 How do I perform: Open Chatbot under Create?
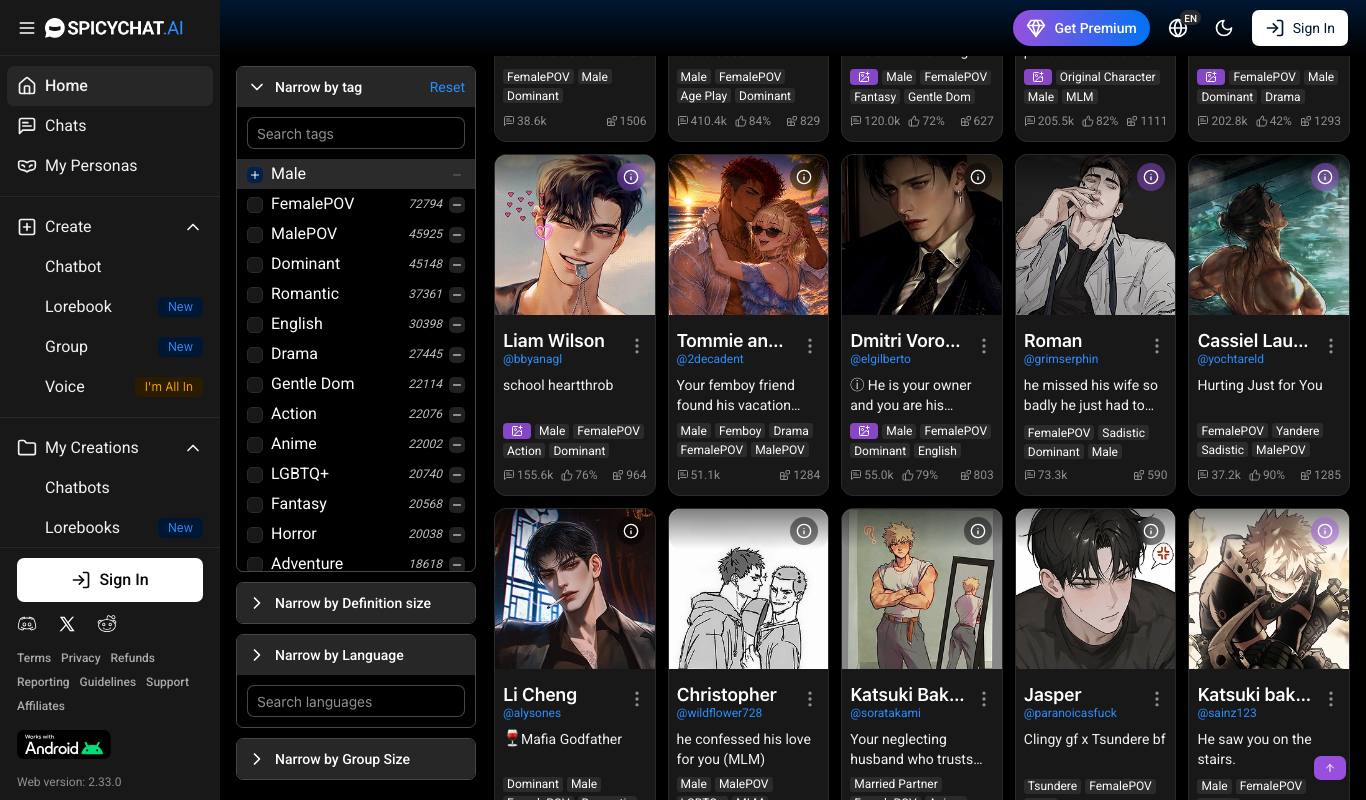point(73,267)
